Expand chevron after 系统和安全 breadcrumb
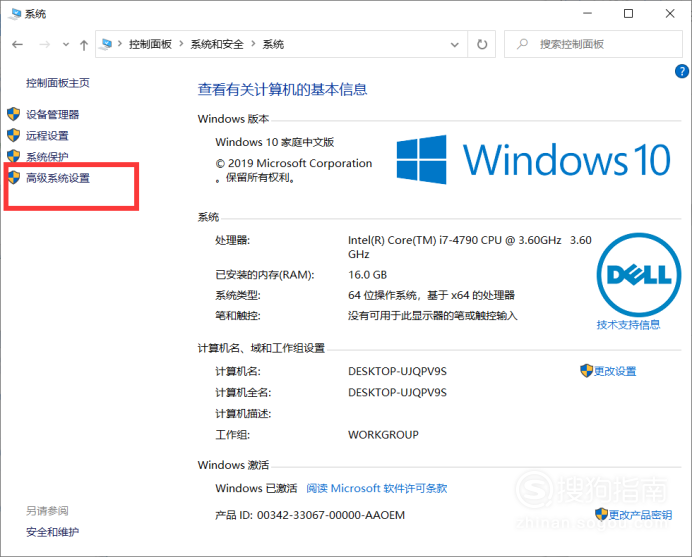This screenshot has width=692, height=557. click(x=253, y=44)
